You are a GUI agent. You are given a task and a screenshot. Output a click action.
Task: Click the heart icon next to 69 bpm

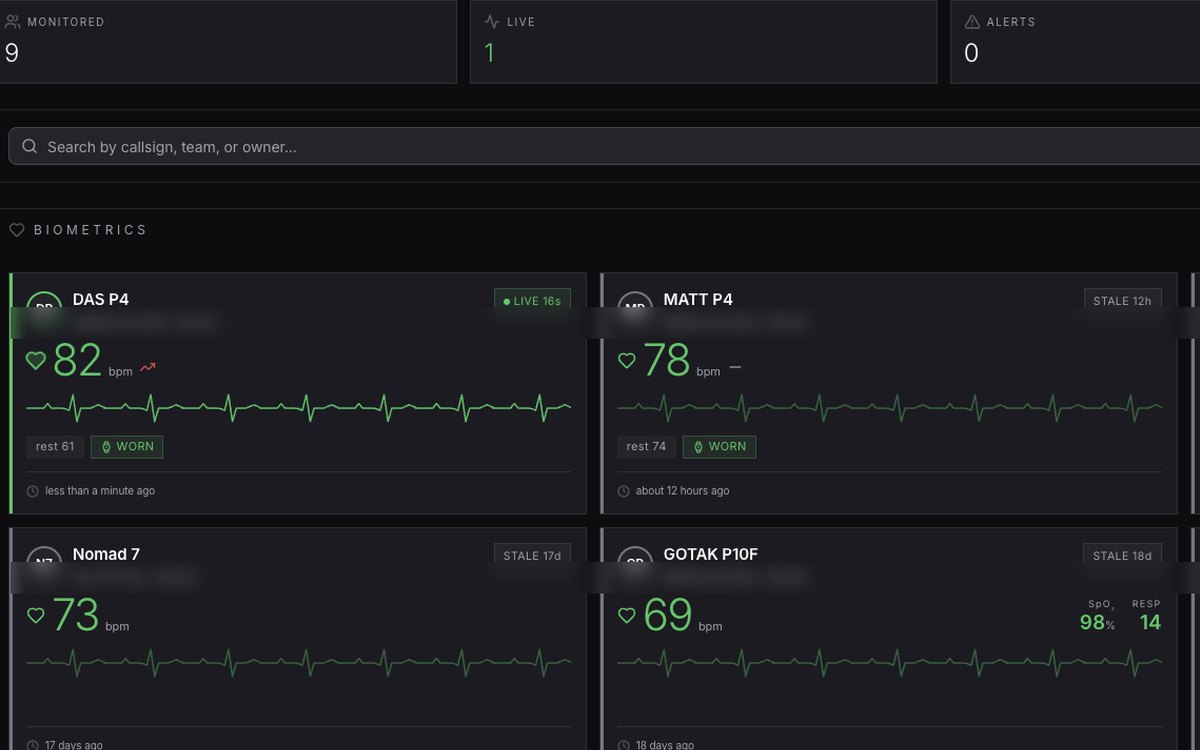tap(627, 615)
